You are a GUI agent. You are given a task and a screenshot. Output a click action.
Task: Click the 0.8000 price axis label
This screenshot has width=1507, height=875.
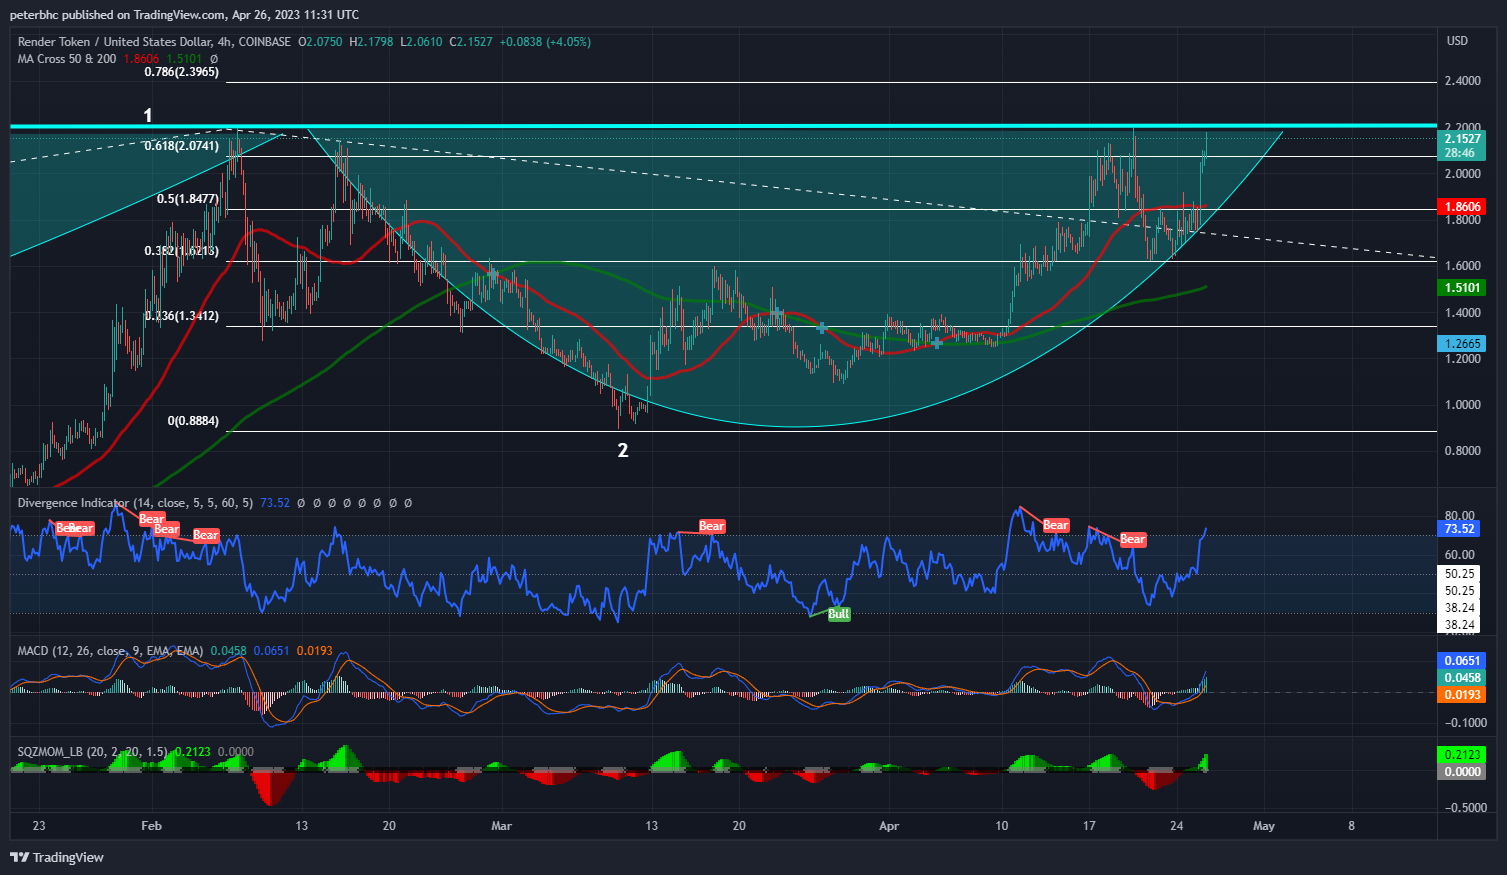(1463, 451)
